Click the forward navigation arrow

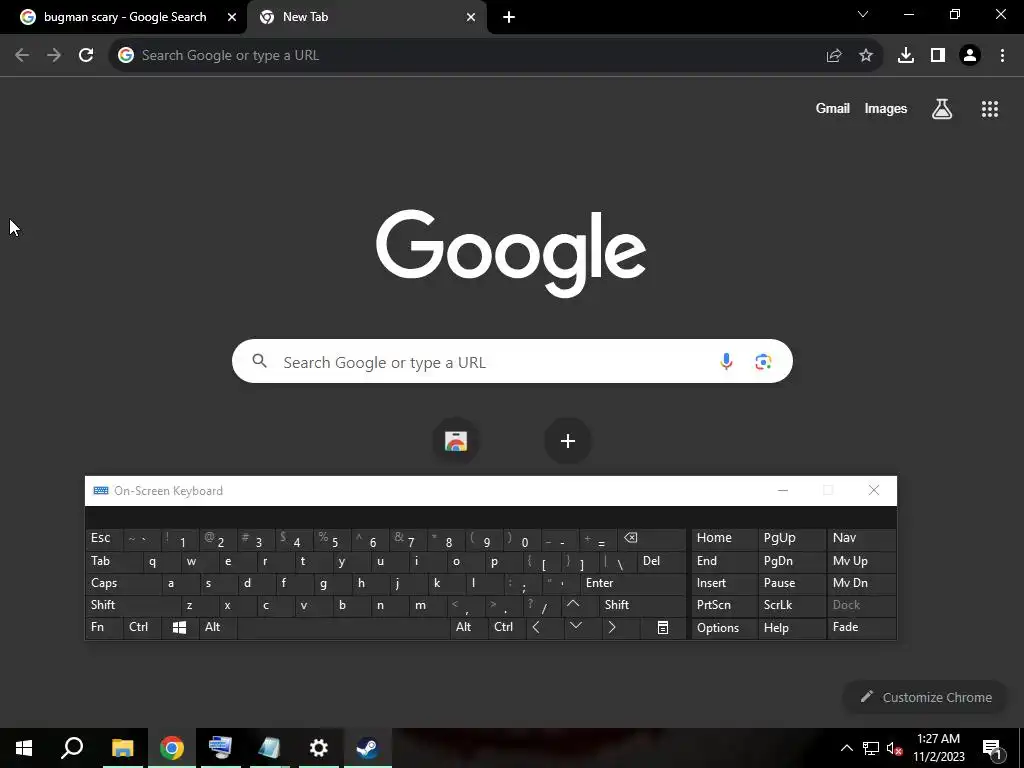click(x=54, y=55)
